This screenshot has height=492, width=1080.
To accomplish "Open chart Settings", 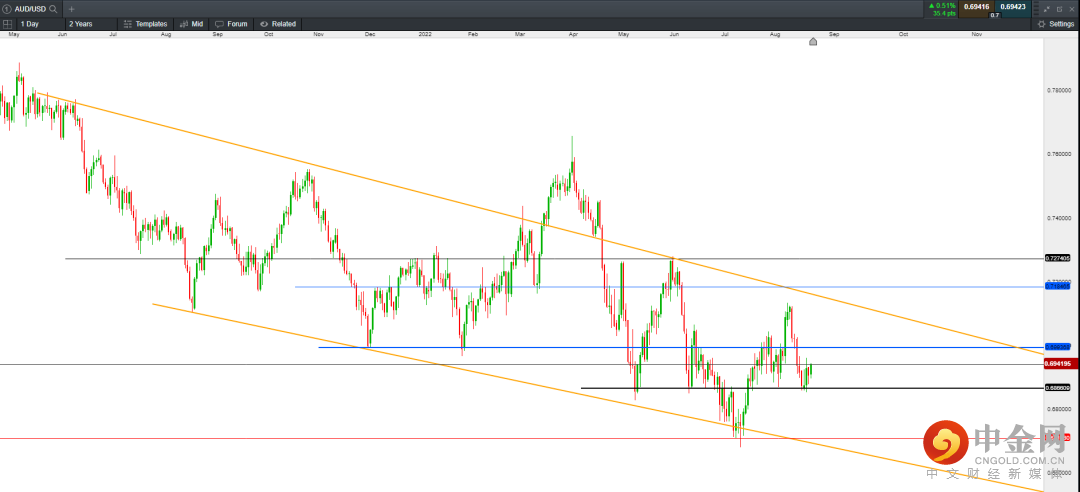I will pyautogui.click(x=1056, y=23).
